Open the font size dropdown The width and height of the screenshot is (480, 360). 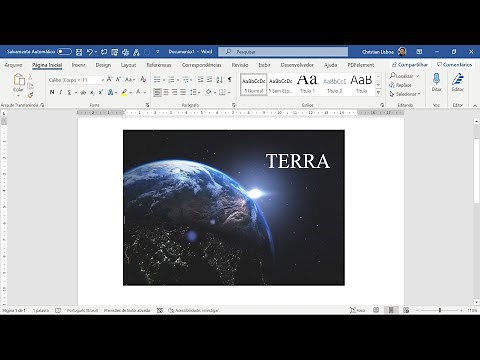pyautogui.click(x=102, y=80)
